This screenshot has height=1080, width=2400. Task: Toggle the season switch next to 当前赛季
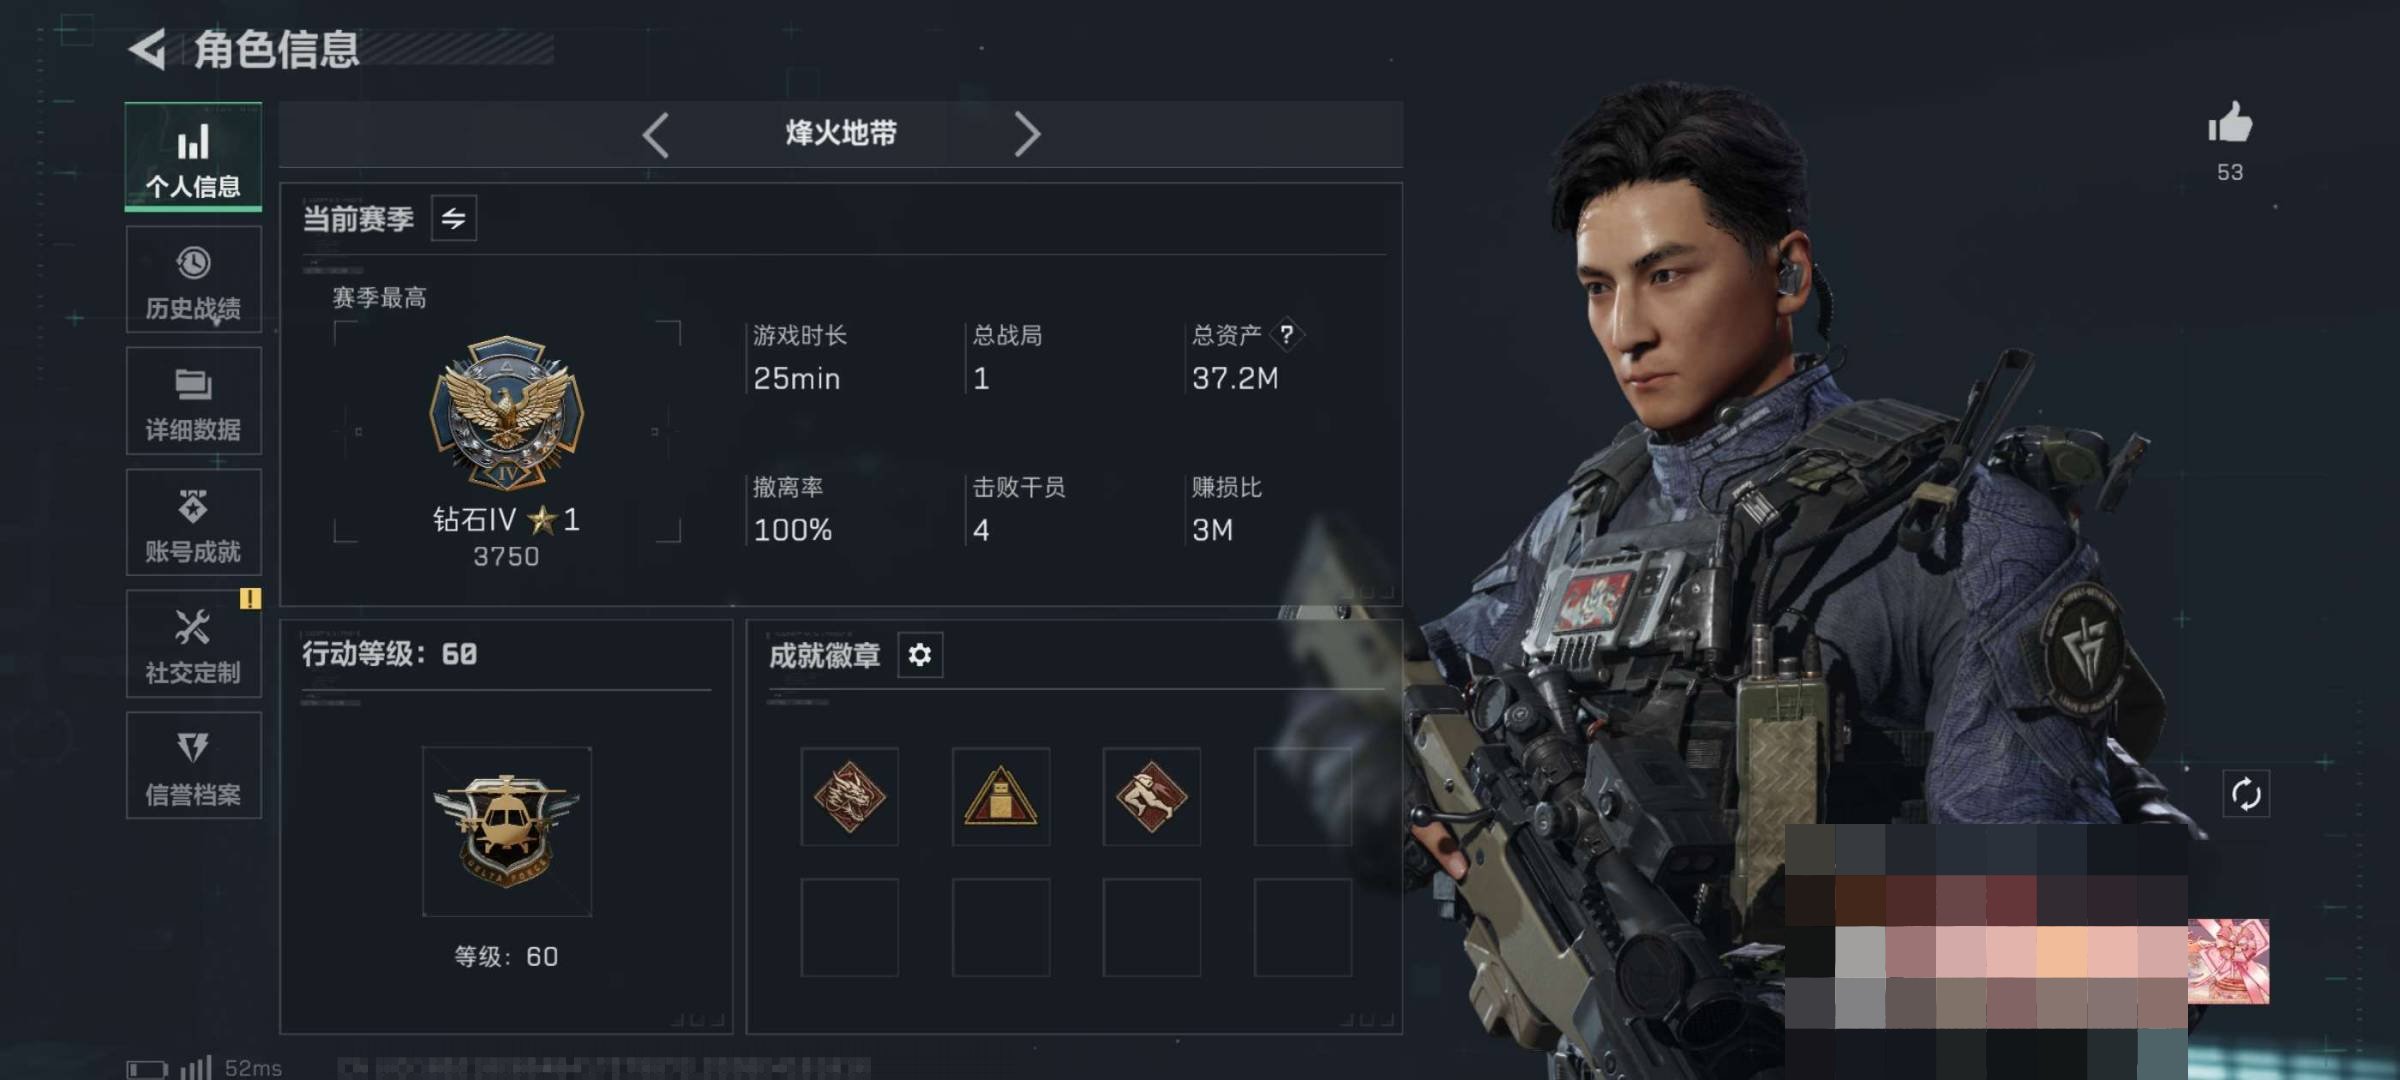[x=454, y=218]
